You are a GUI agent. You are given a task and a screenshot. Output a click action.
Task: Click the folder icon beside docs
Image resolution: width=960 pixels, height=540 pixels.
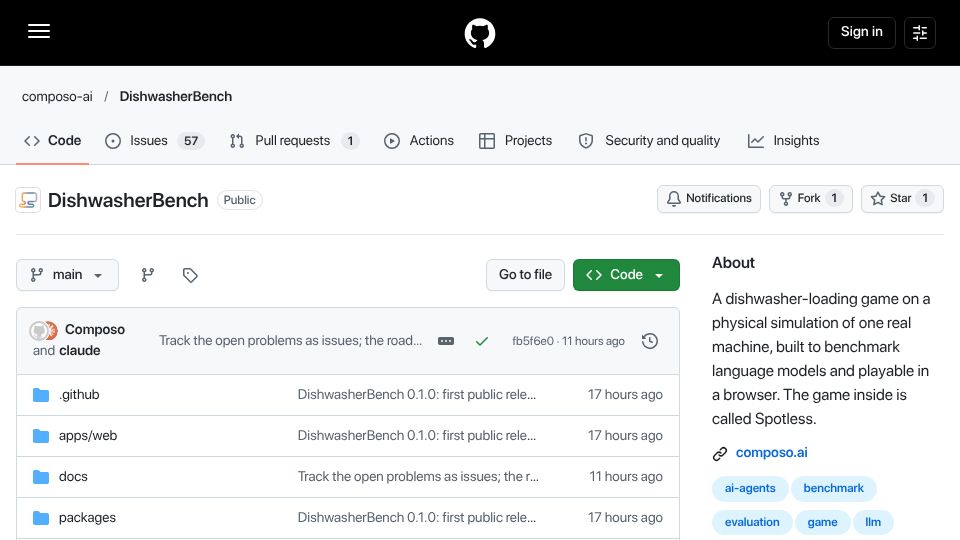coord(41,477)
